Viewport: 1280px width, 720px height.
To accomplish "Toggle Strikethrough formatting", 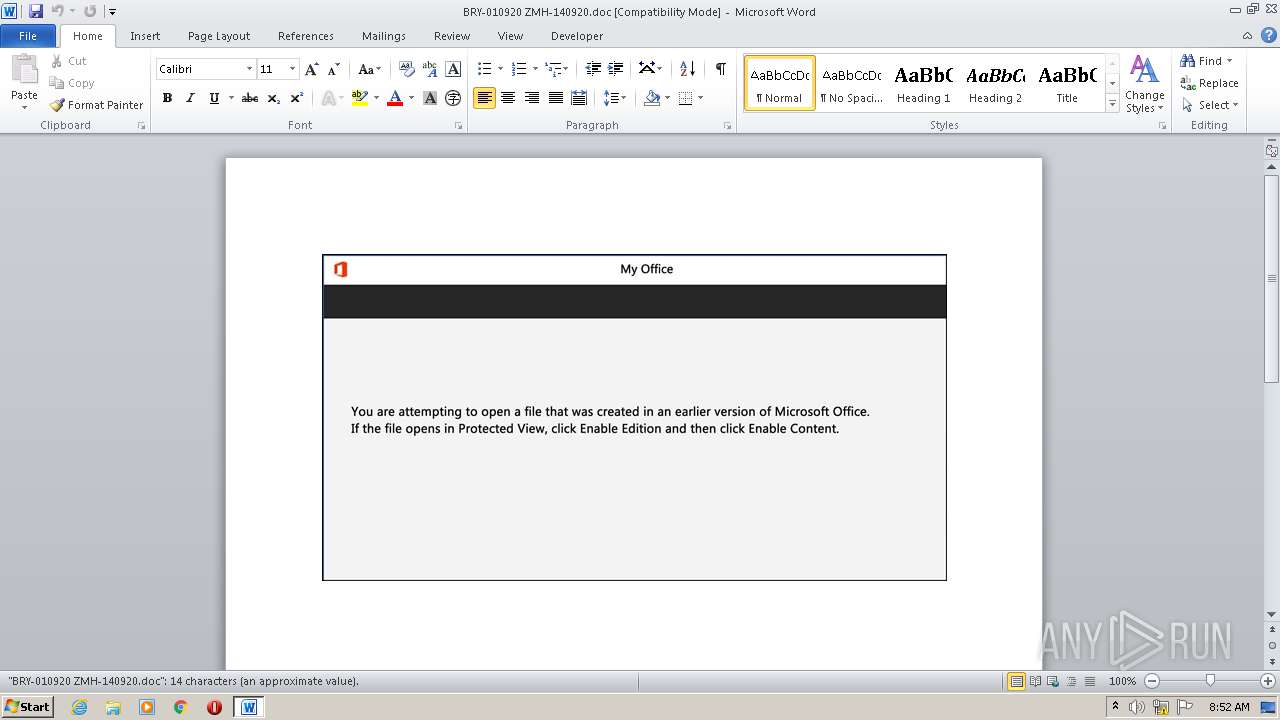I will pyautogui.click(x=250, y=98).
